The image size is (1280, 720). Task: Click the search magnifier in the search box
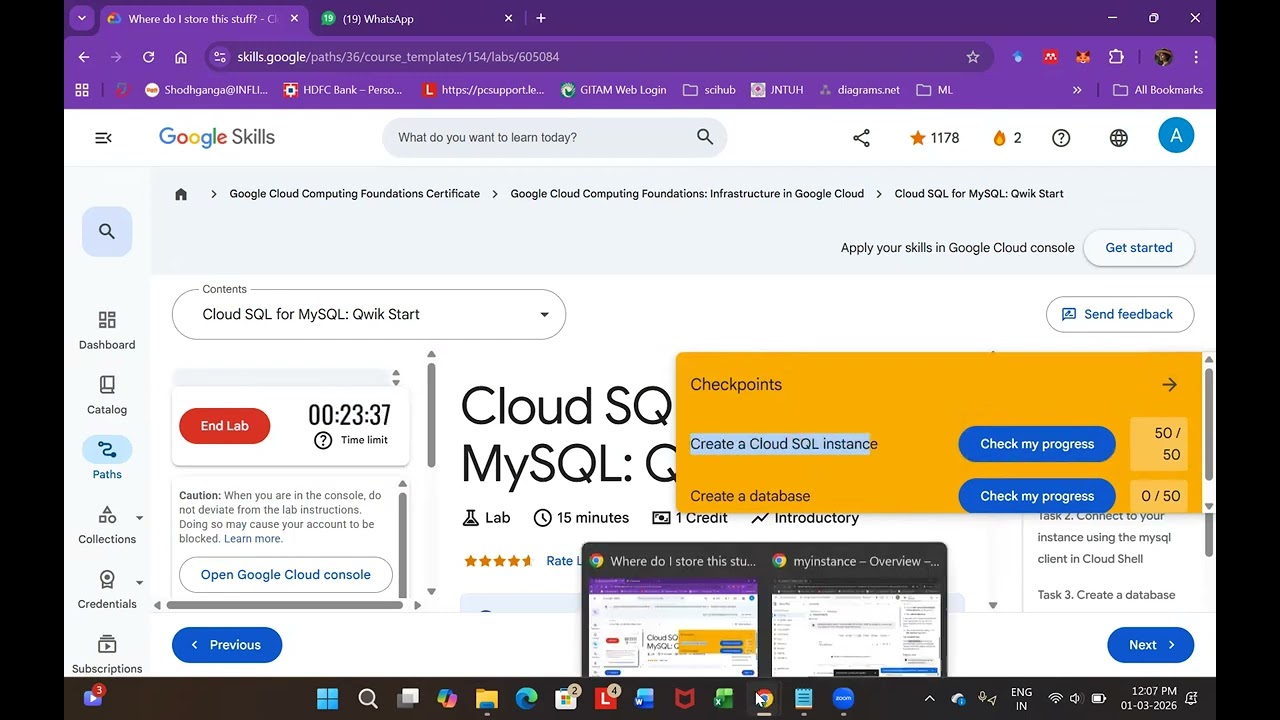click(705, 137)
